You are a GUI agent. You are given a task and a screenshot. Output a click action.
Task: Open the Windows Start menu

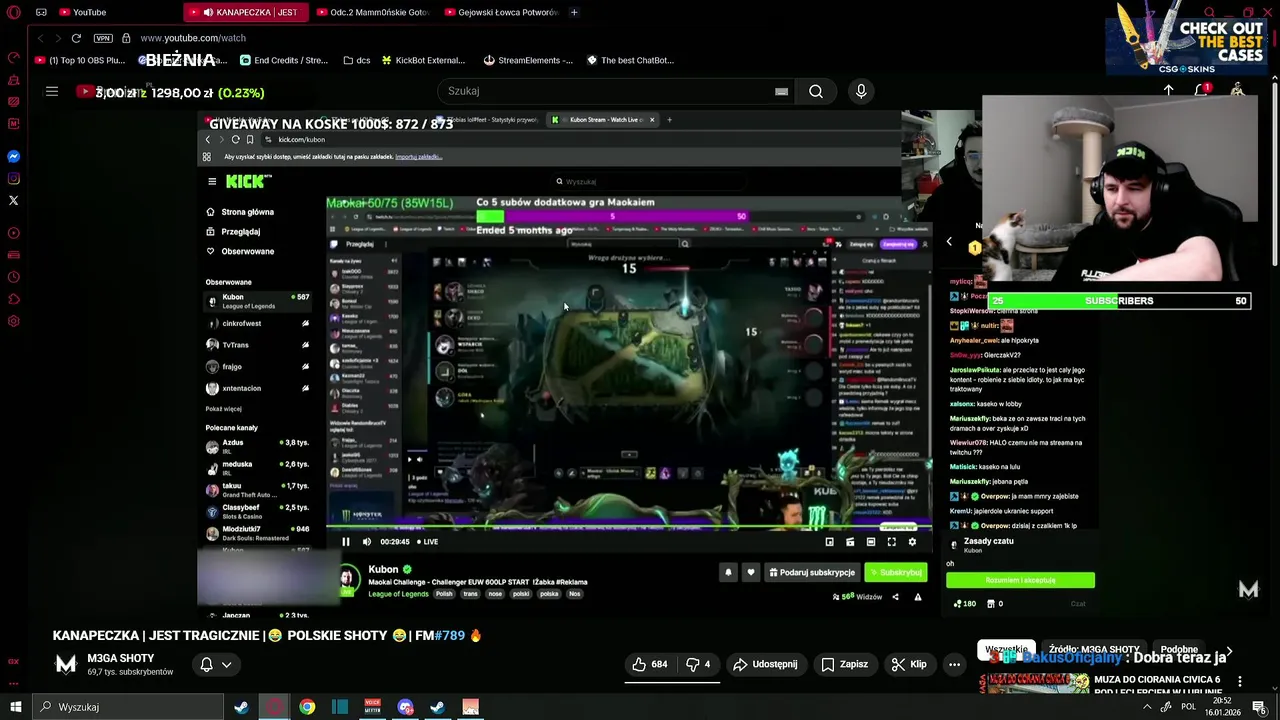click(15, 707)
